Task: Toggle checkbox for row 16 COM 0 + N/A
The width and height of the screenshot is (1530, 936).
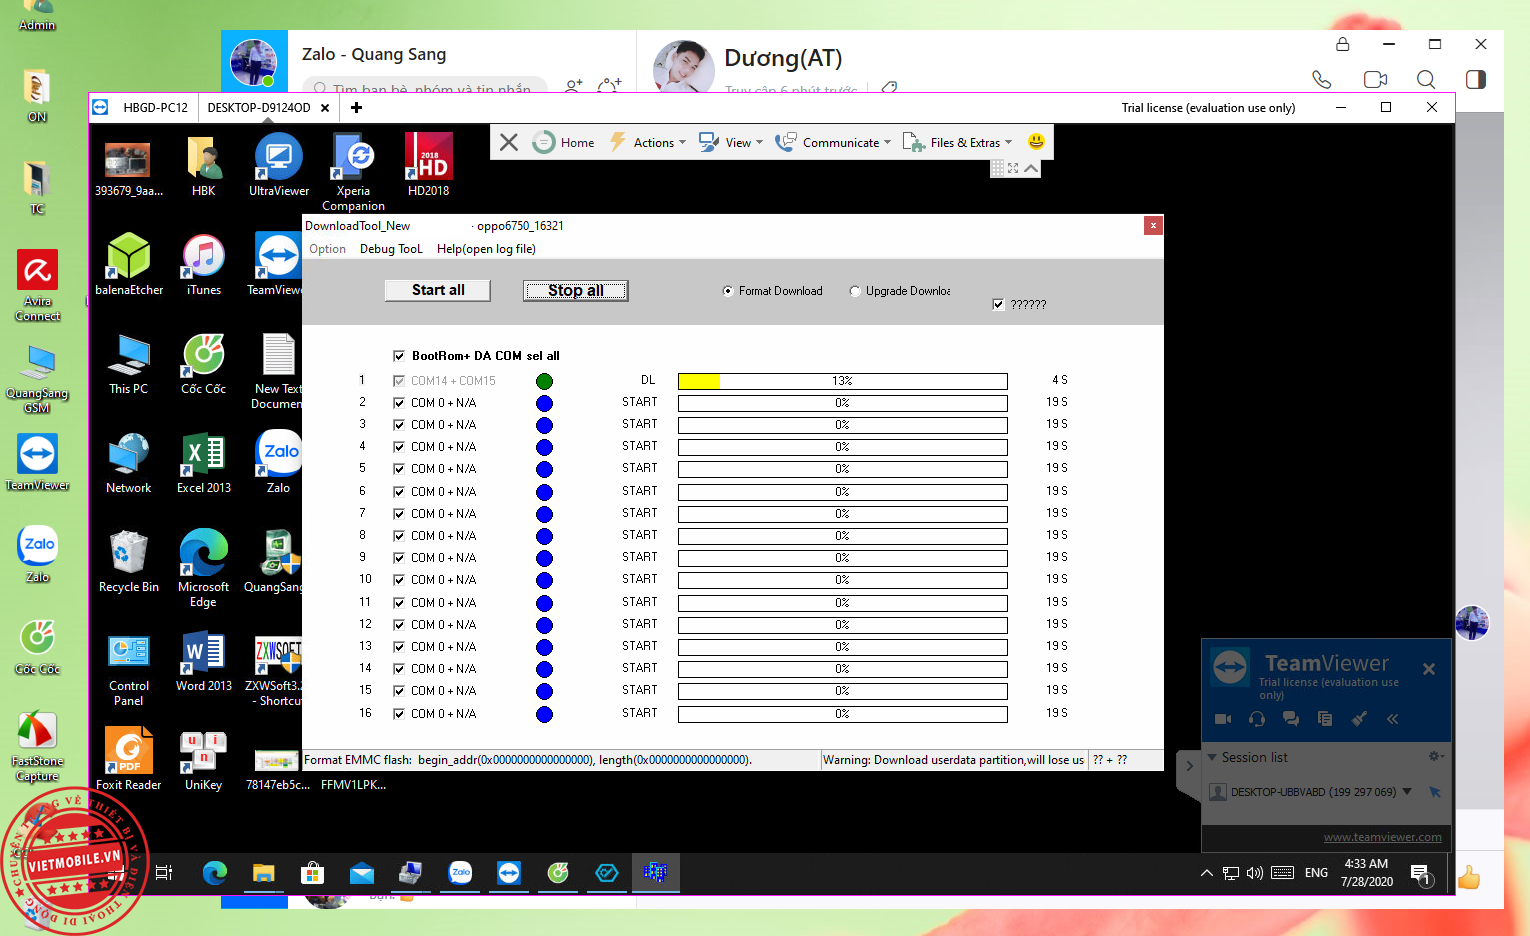Action: coord(399,714)
